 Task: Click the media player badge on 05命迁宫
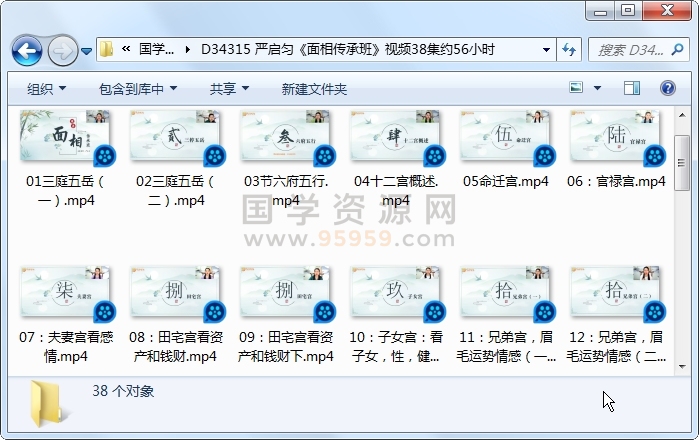(544, 156)
